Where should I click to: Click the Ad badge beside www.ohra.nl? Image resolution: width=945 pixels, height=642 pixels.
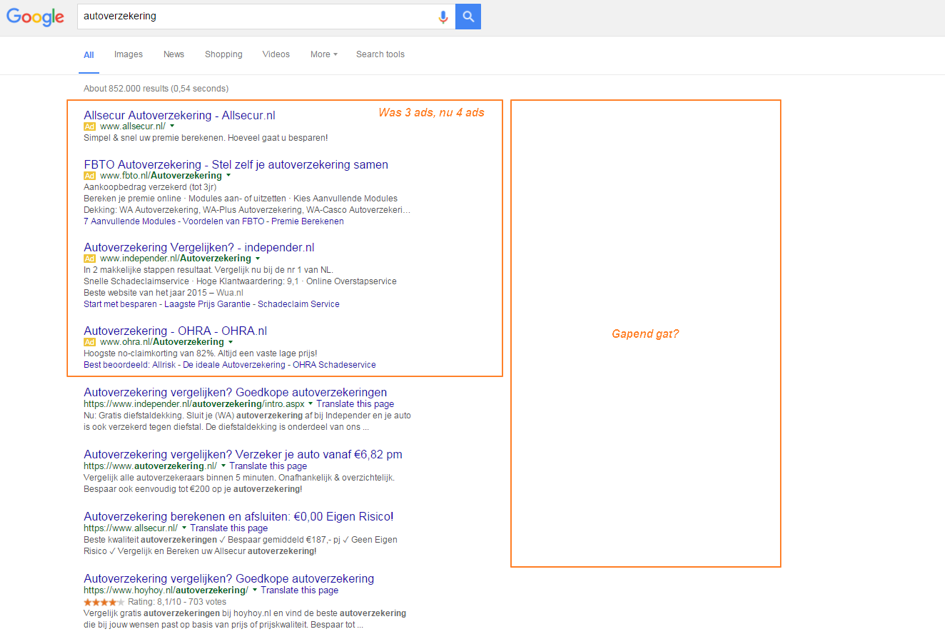click(x=89, y=342)
